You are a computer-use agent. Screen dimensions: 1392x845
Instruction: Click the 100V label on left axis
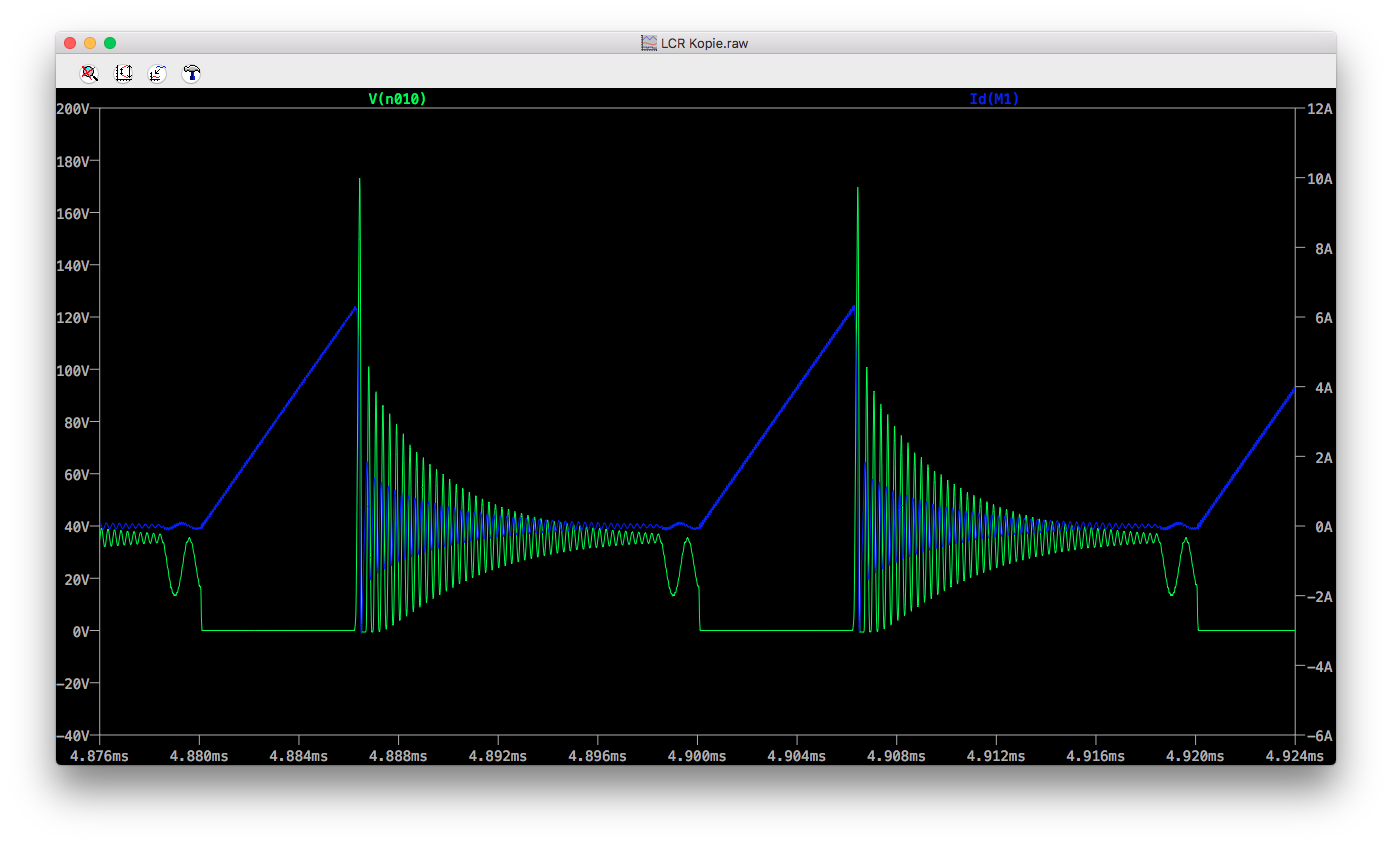click(75, 370)
